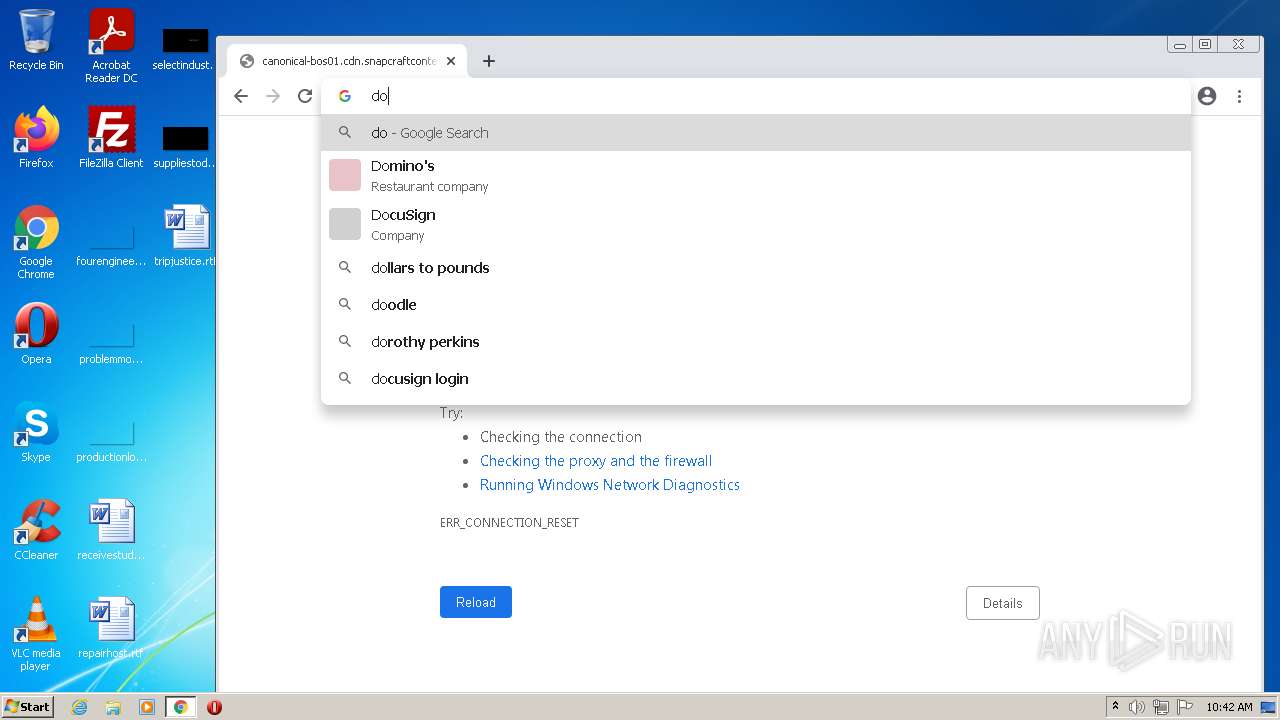Open the Chrome profile avatar icon
The height and width of the screenshot is (720, 1280).
pos(1207,96)
